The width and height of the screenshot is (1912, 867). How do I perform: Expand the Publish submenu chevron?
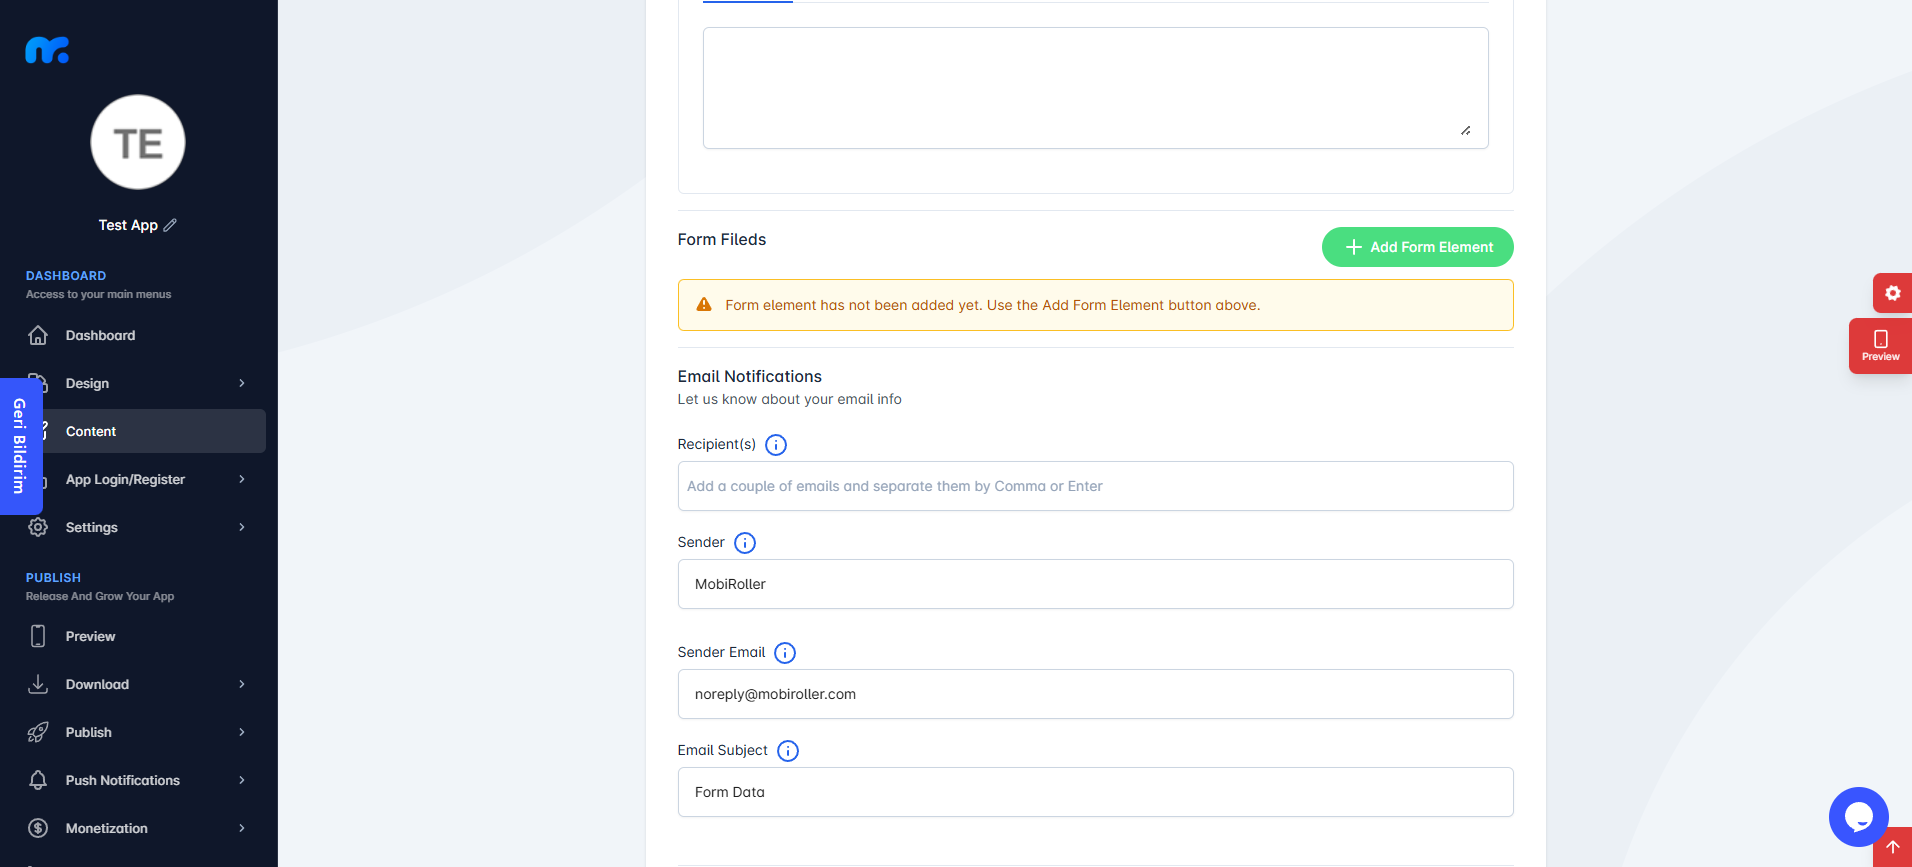click(242, 732)
